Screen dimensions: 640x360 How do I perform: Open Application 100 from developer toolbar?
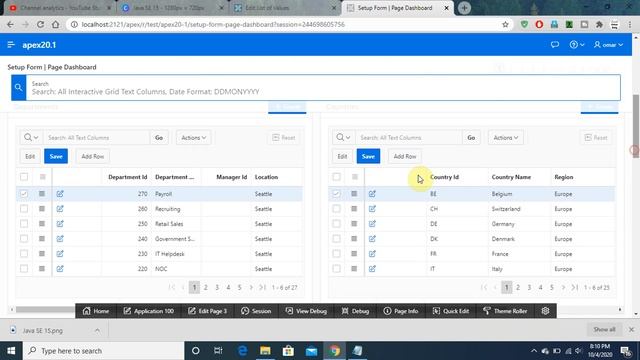click(x=149, y=311)
